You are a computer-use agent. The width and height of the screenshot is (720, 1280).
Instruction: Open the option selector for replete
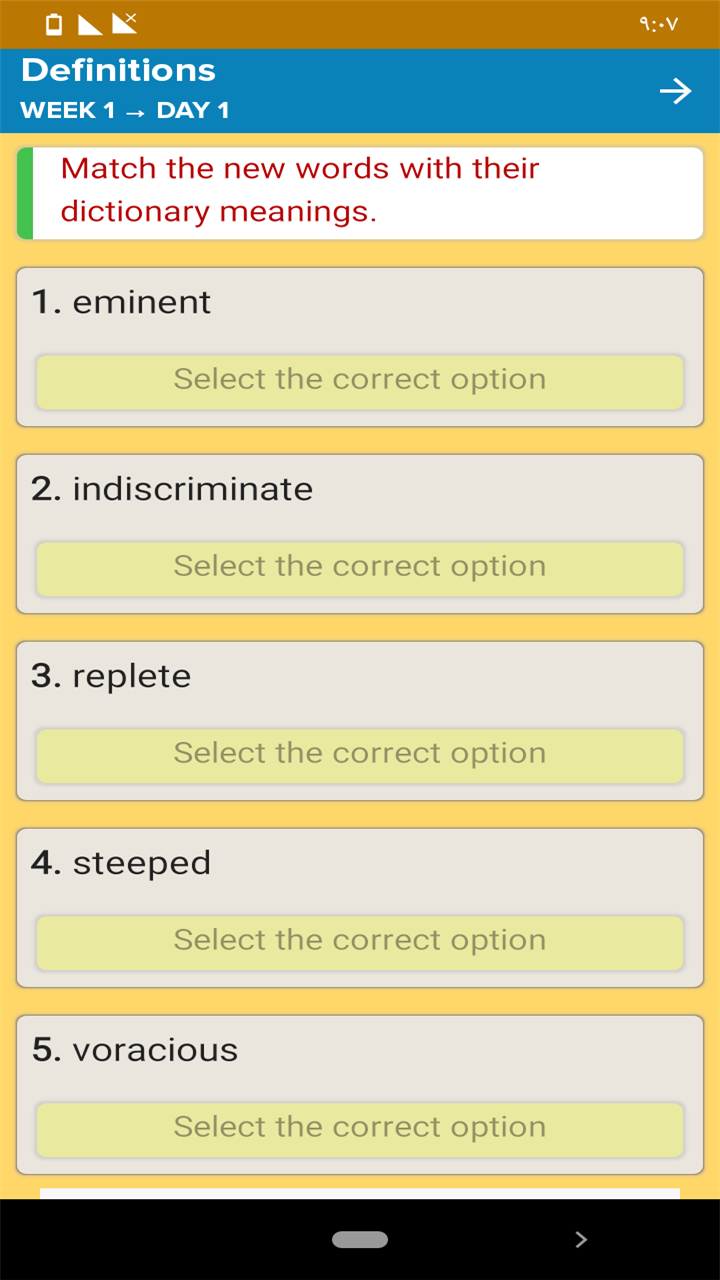[x=360, y=755]
